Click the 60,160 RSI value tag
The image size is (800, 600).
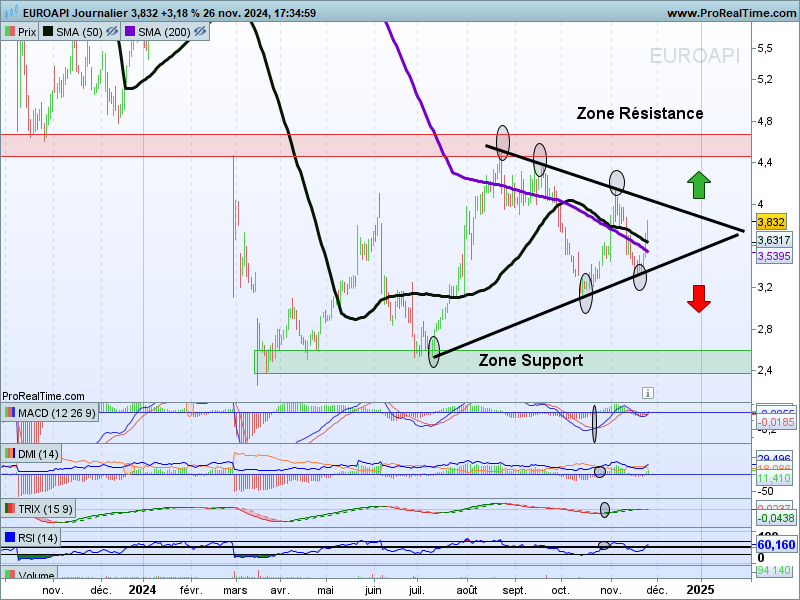click(x=776, y=544)
